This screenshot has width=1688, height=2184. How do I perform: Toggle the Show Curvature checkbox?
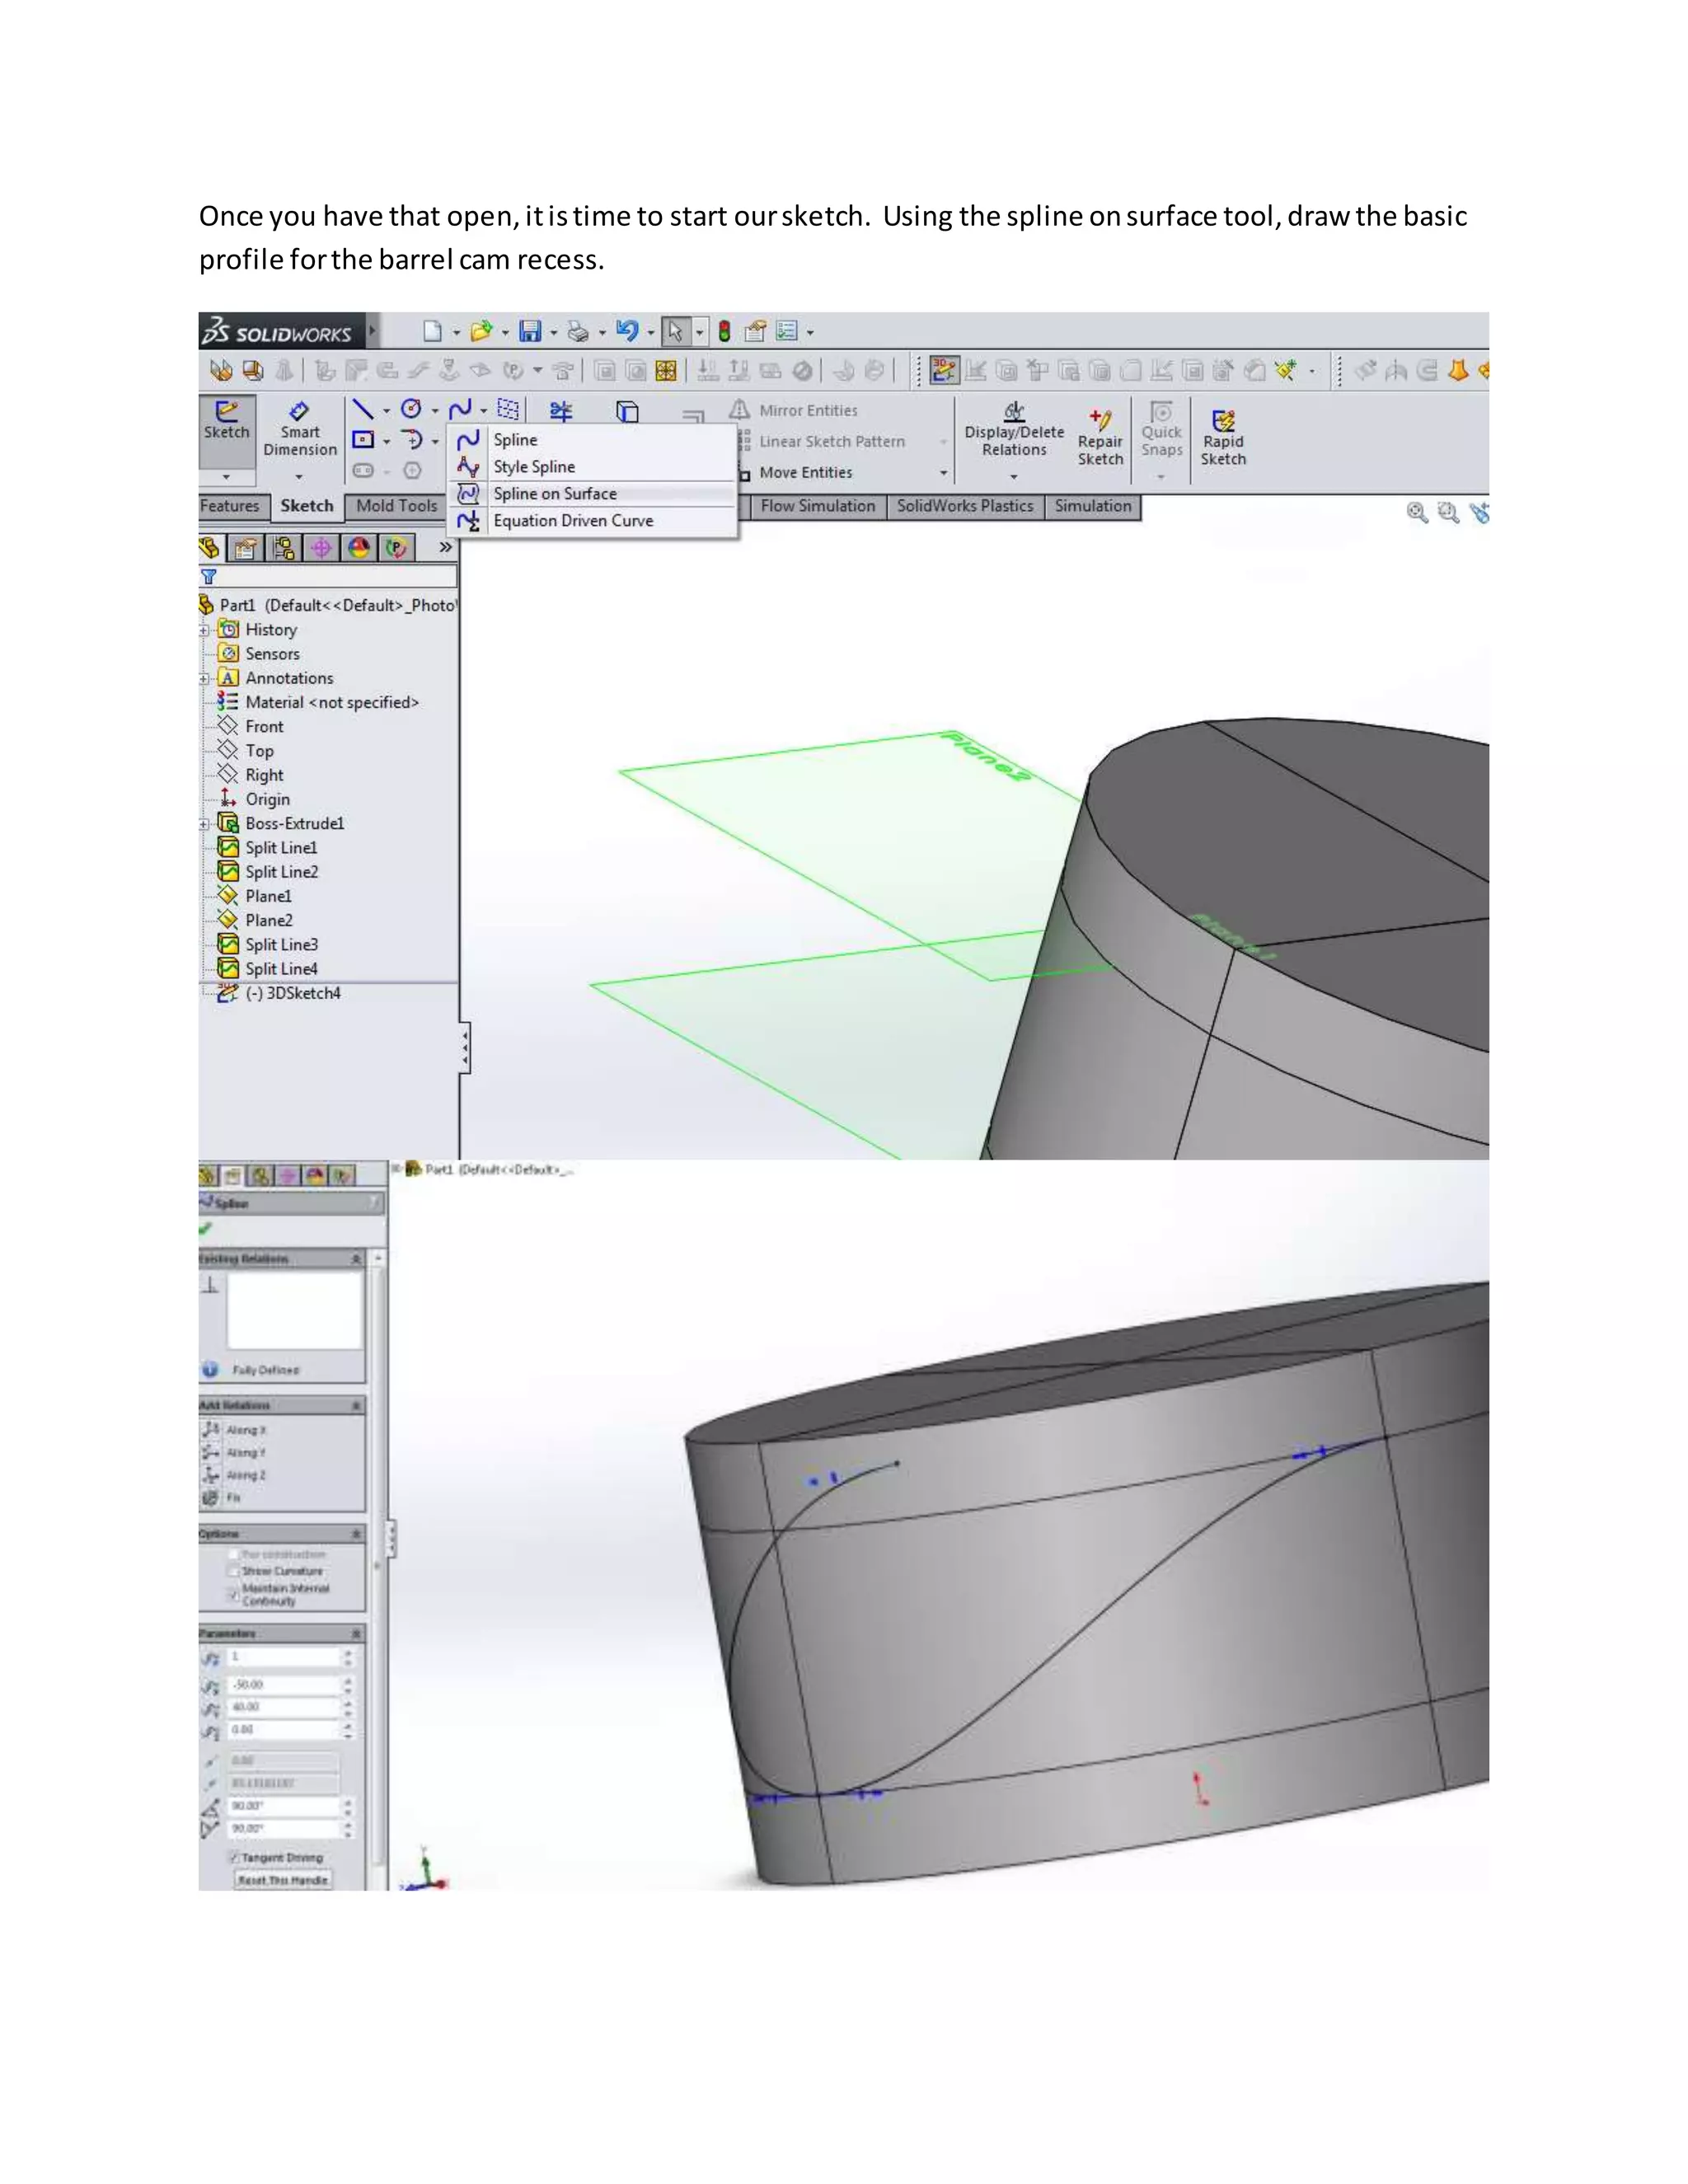click(x=234, y=1571)
